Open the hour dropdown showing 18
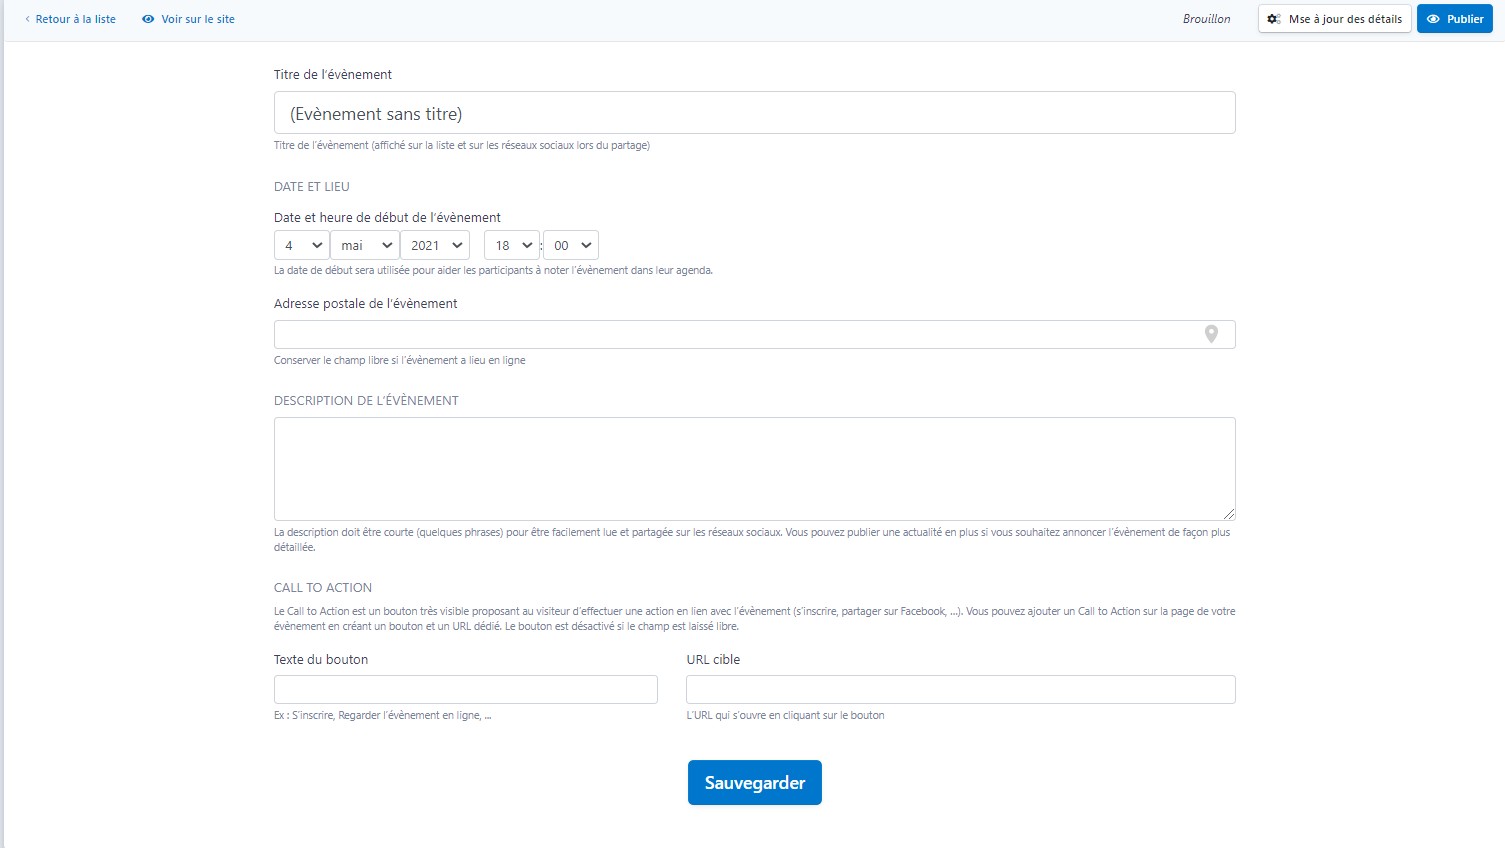Screen dimensions: 1505x848 [x=511, y=245]
